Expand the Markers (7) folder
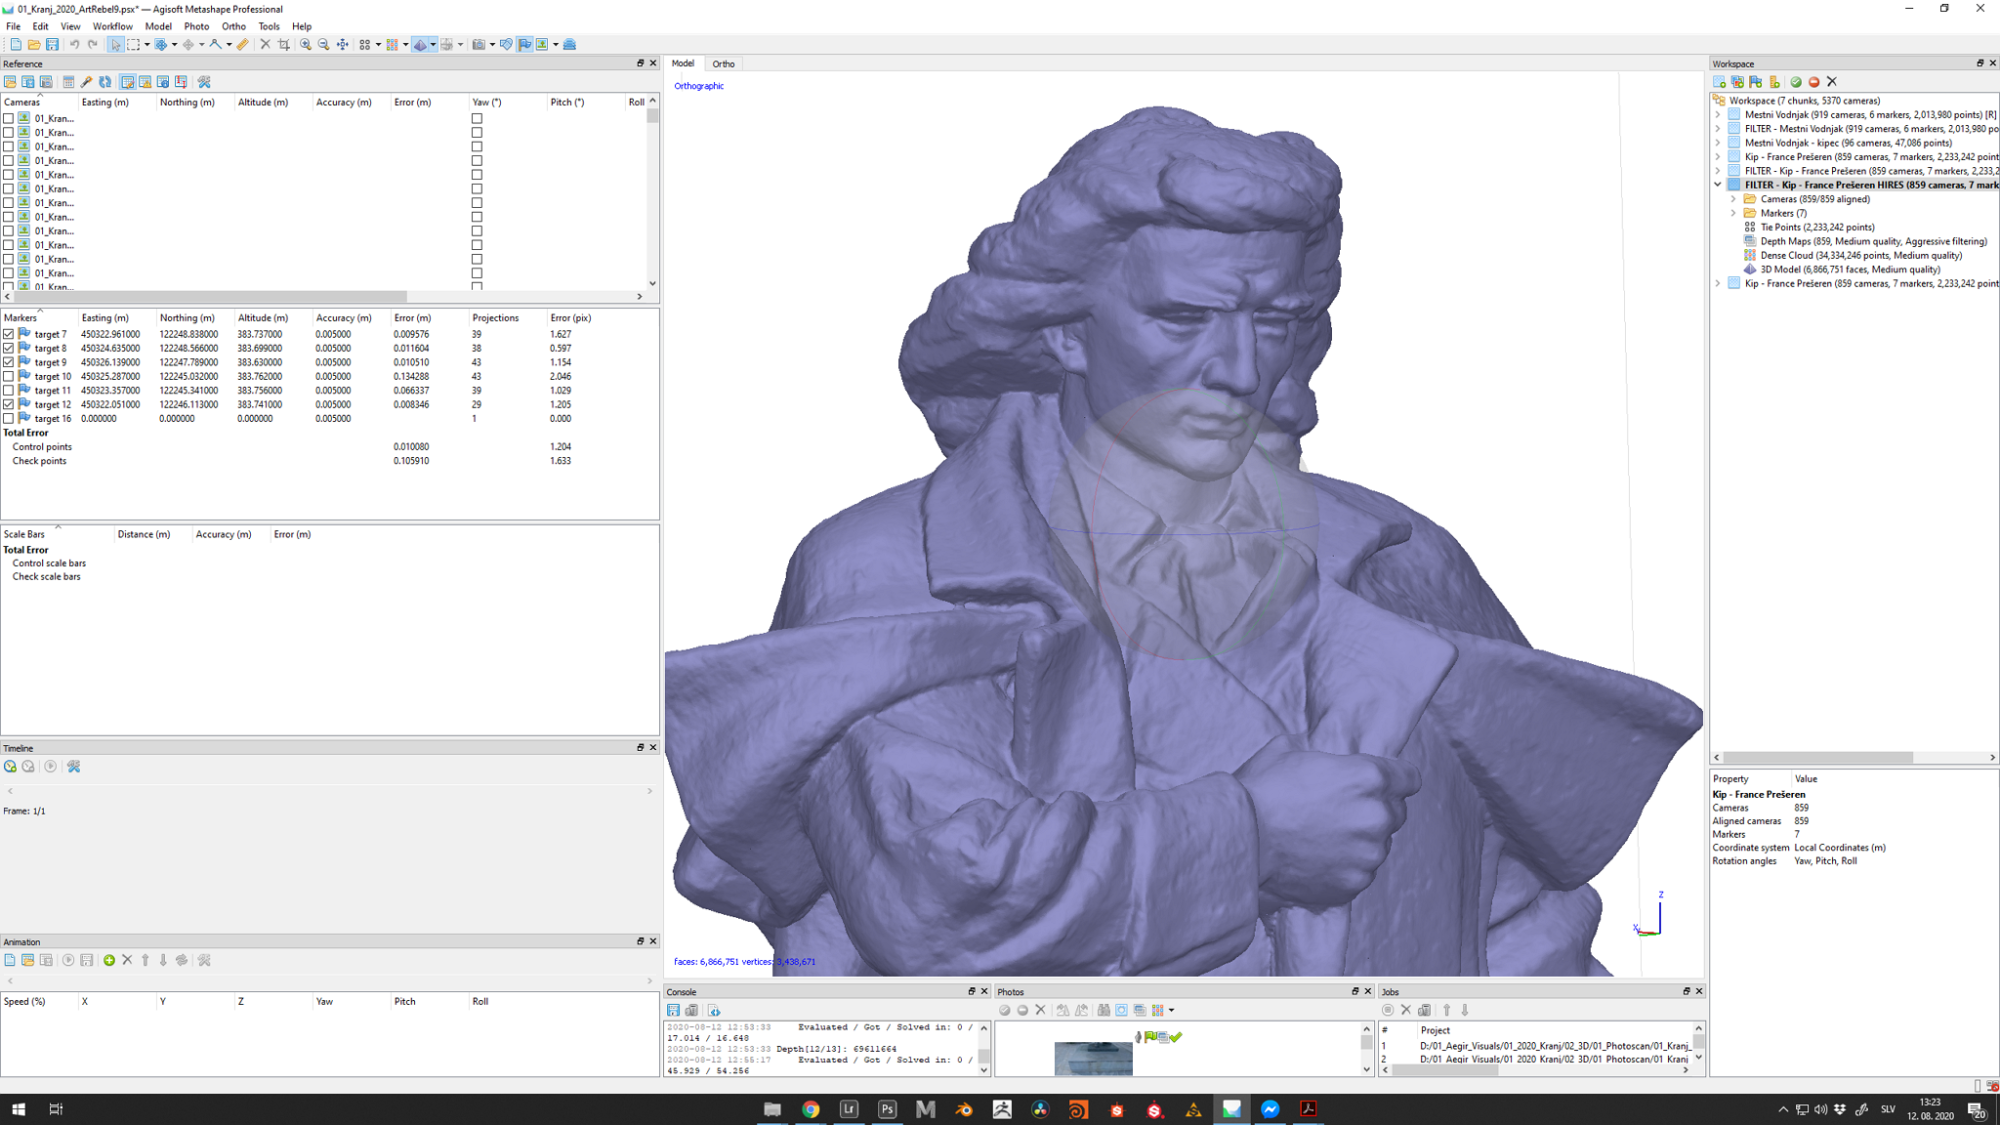 click(1734, 213)
